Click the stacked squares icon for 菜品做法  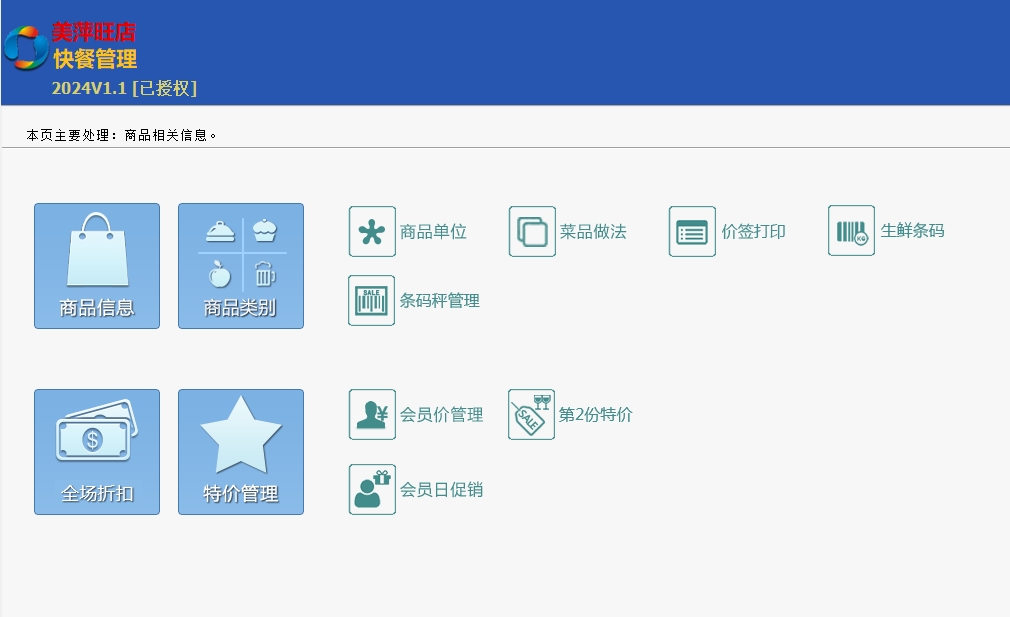point(532,231)
